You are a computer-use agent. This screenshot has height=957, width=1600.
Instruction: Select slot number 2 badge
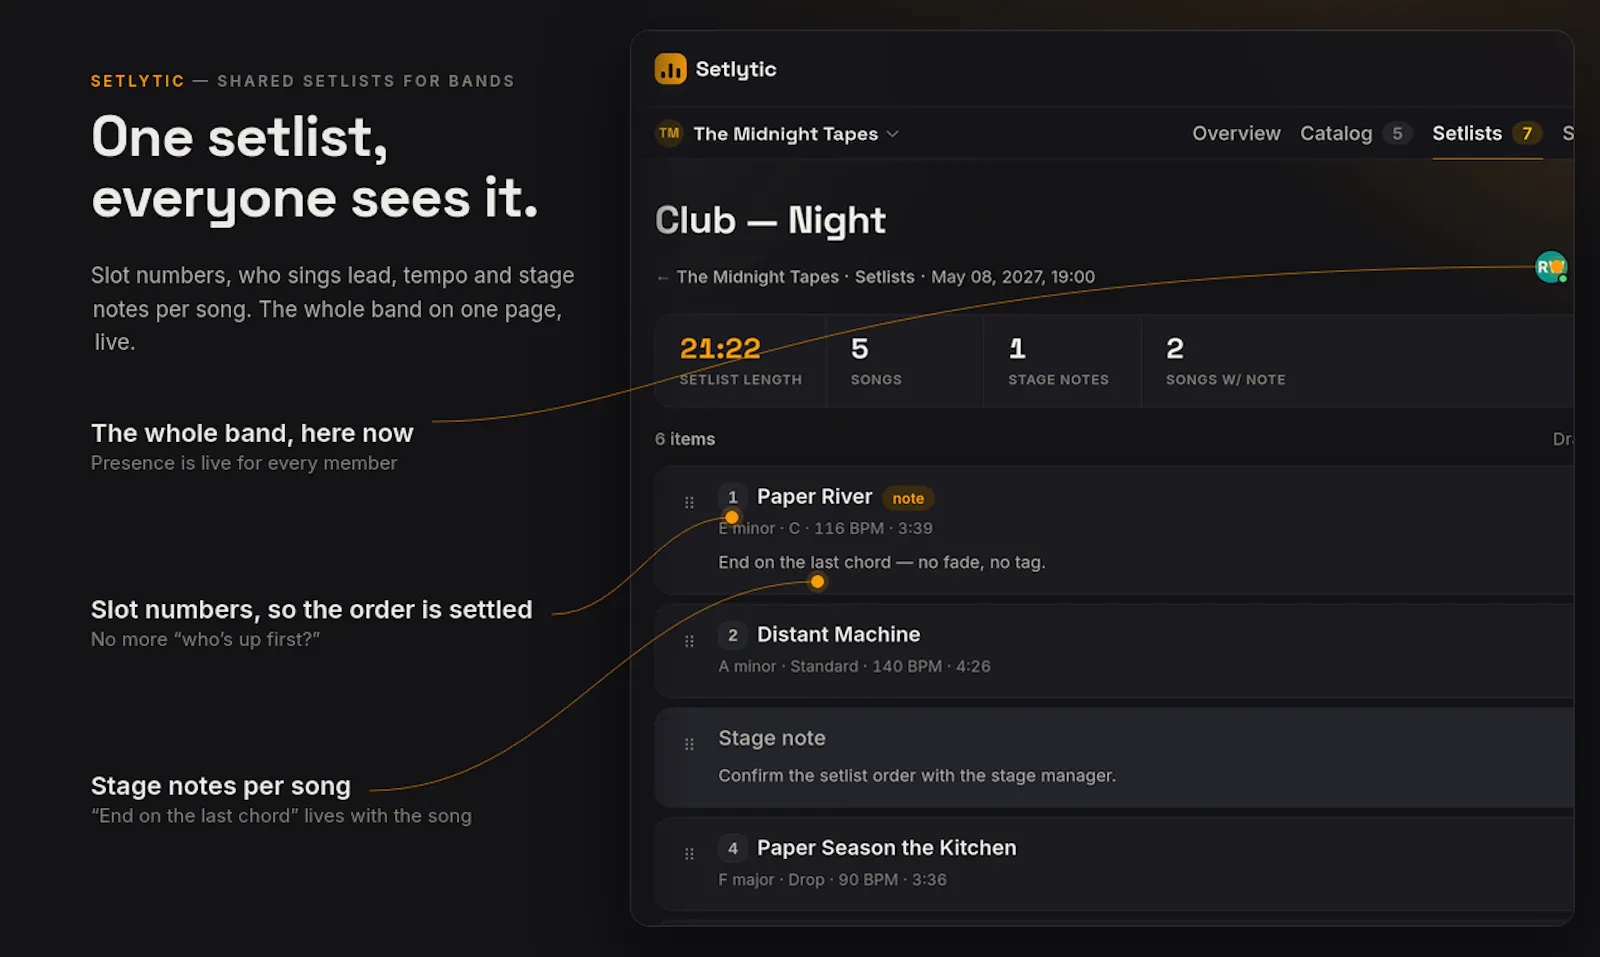[x=732, y=635]
